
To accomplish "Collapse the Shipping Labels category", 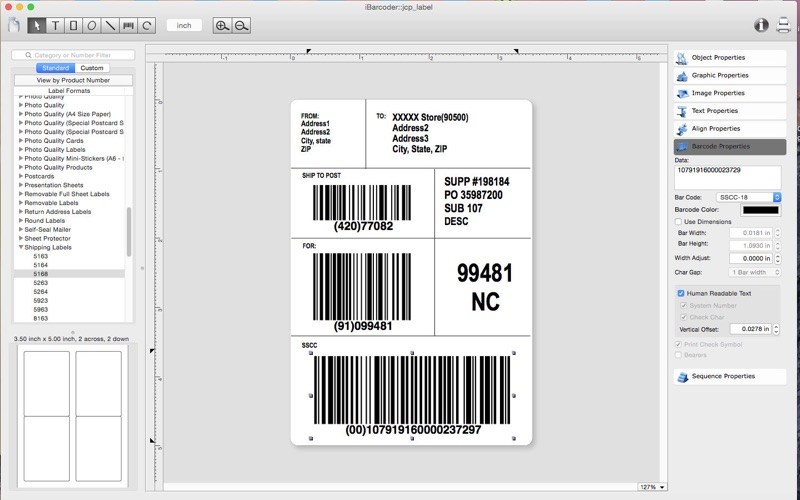I will click(20, 247).
